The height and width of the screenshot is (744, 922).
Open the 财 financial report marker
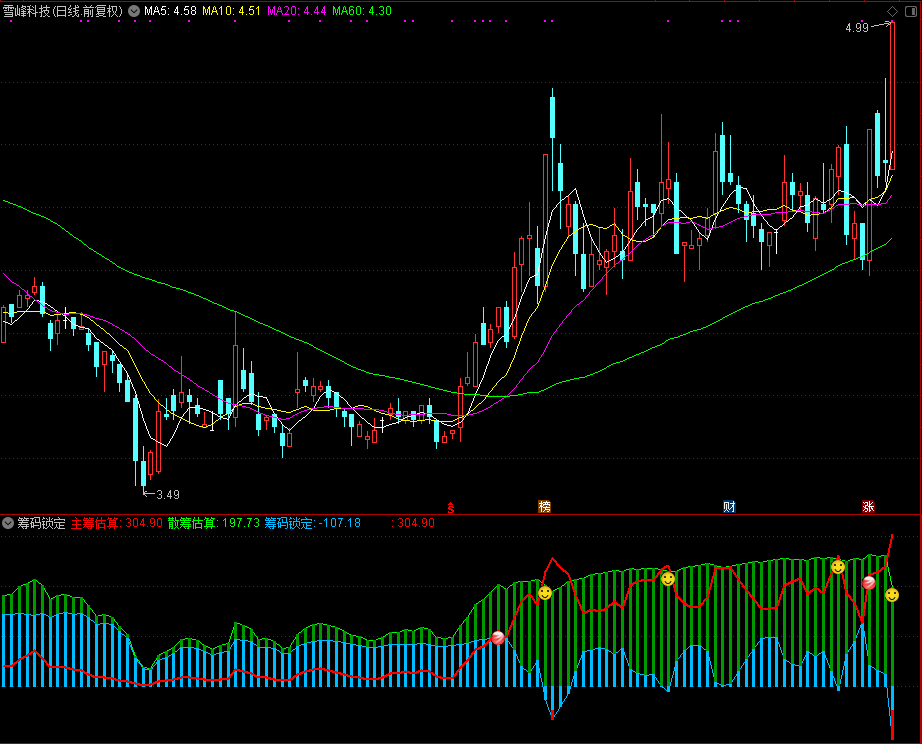(729, 506)
